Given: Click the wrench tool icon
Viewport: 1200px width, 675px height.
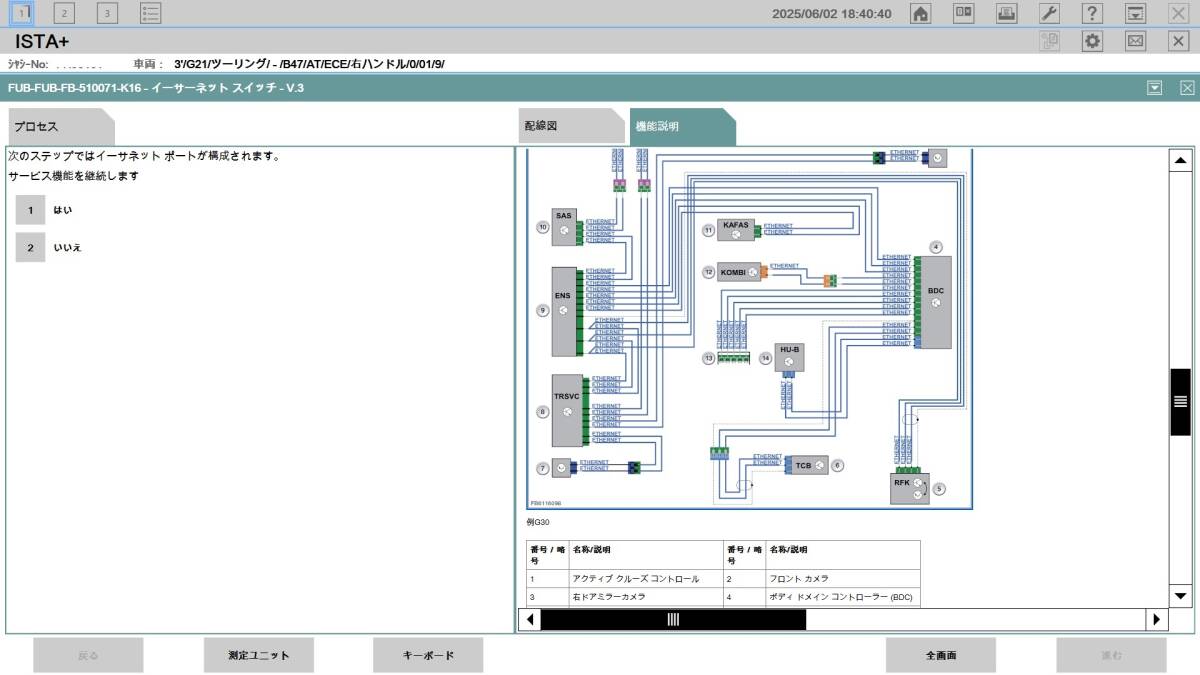Looking at the screenshot, I should click(x=1049, y=13).
